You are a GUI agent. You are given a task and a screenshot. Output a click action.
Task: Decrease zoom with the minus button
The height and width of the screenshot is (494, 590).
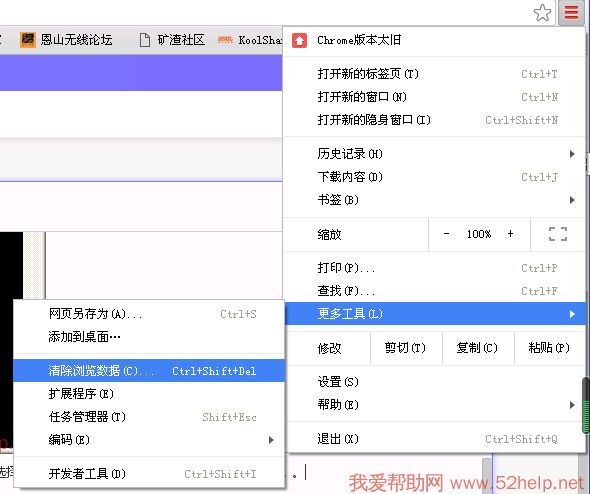pos(446,234)
